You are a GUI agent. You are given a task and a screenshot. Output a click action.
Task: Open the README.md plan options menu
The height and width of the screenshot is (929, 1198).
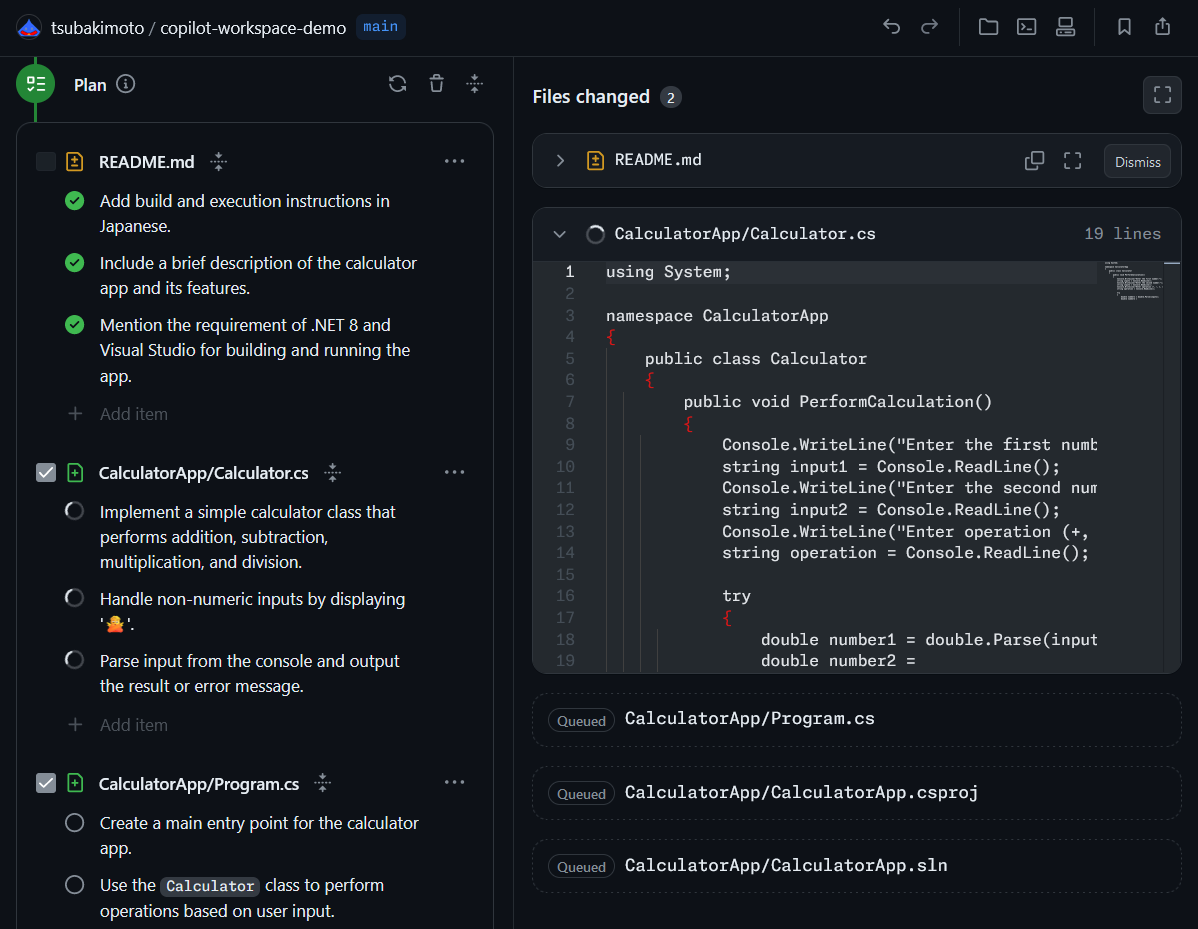tap(455, 161)
